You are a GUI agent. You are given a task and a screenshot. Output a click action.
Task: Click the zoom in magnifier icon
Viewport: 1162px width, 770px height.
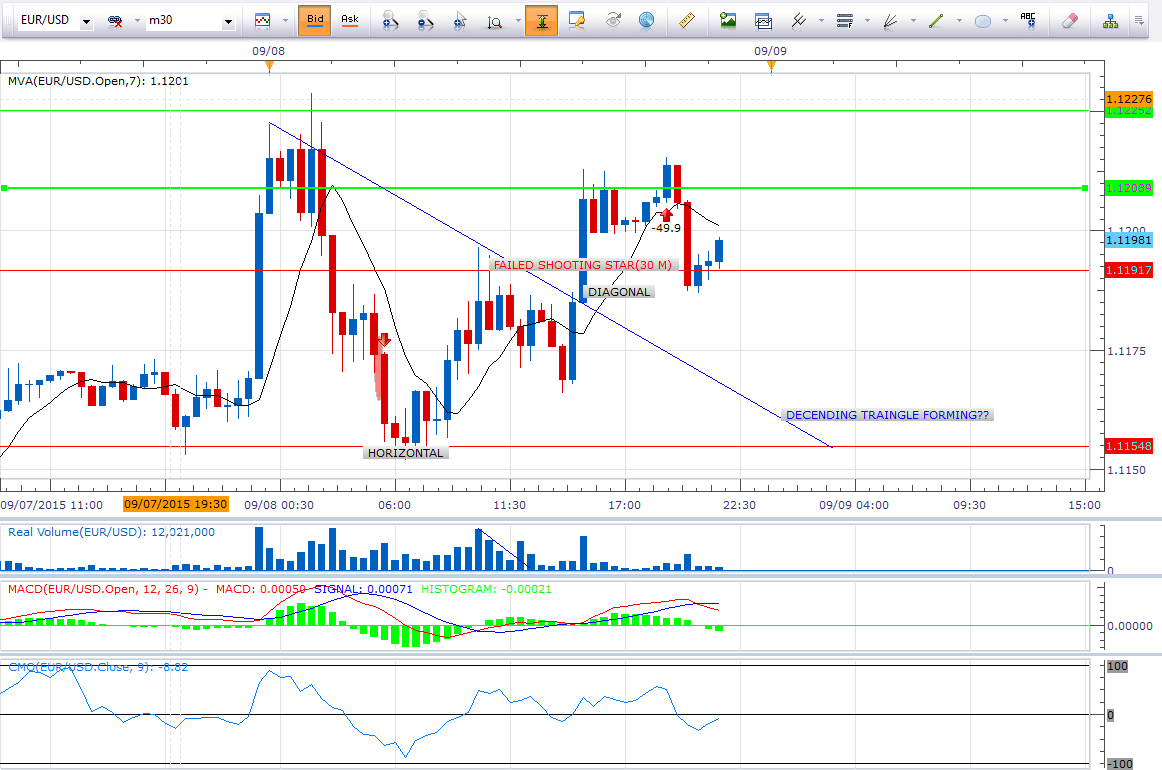pos(392,19)
